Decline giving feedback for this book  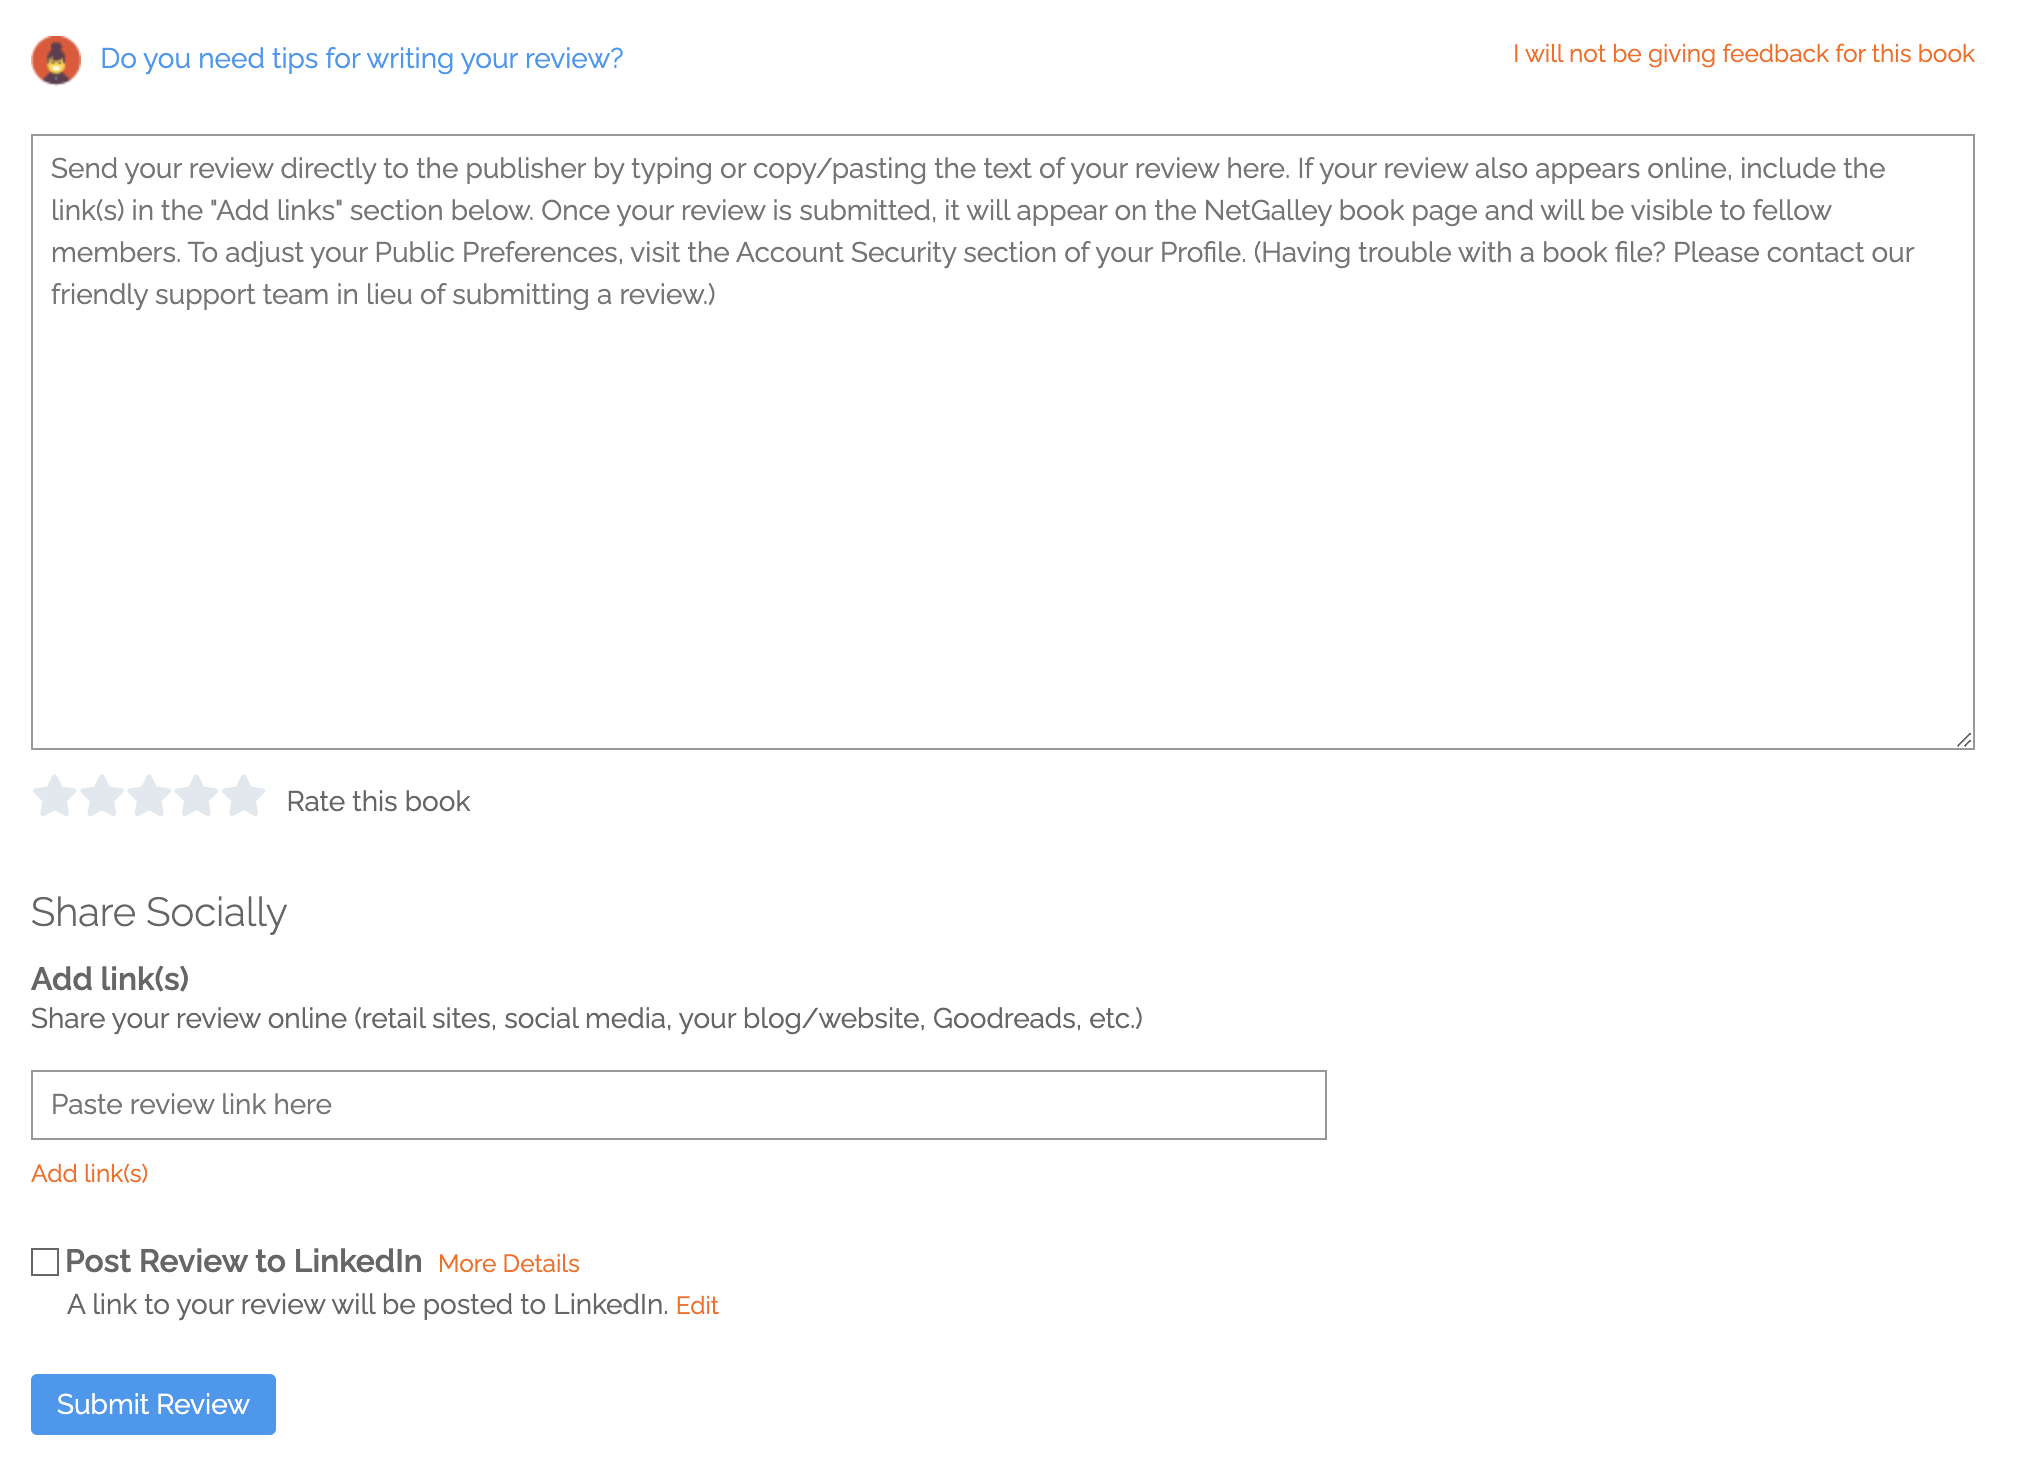click(x=1743, y=54)
